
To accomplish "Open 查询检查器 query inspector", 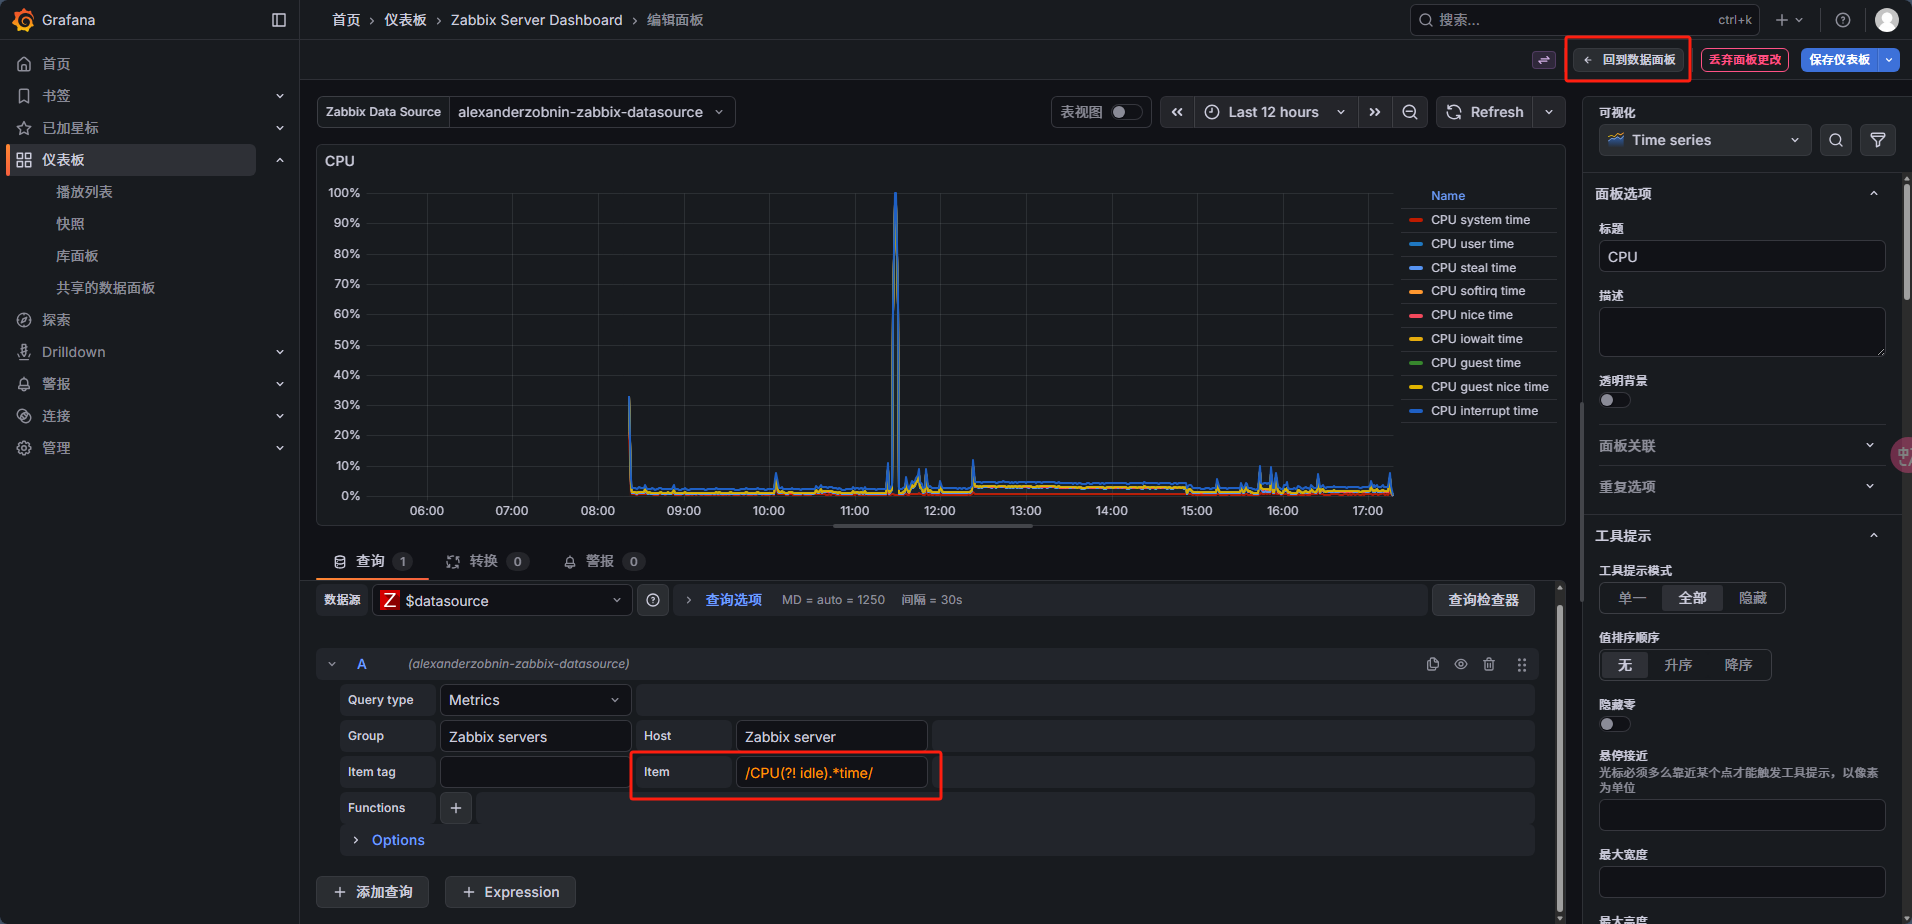I will coord(1483,600).
